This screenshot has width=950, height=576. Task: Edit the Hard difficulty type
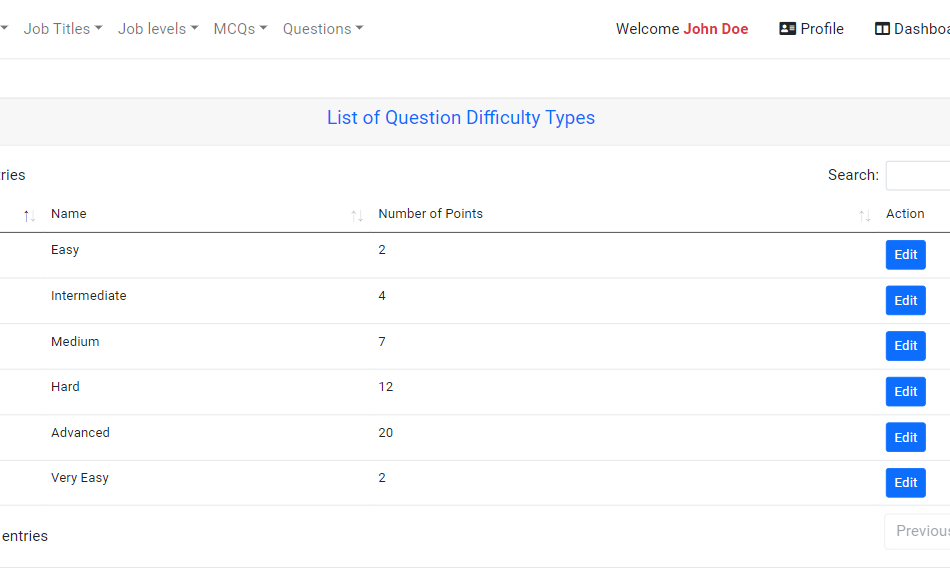tap(905, 391)
